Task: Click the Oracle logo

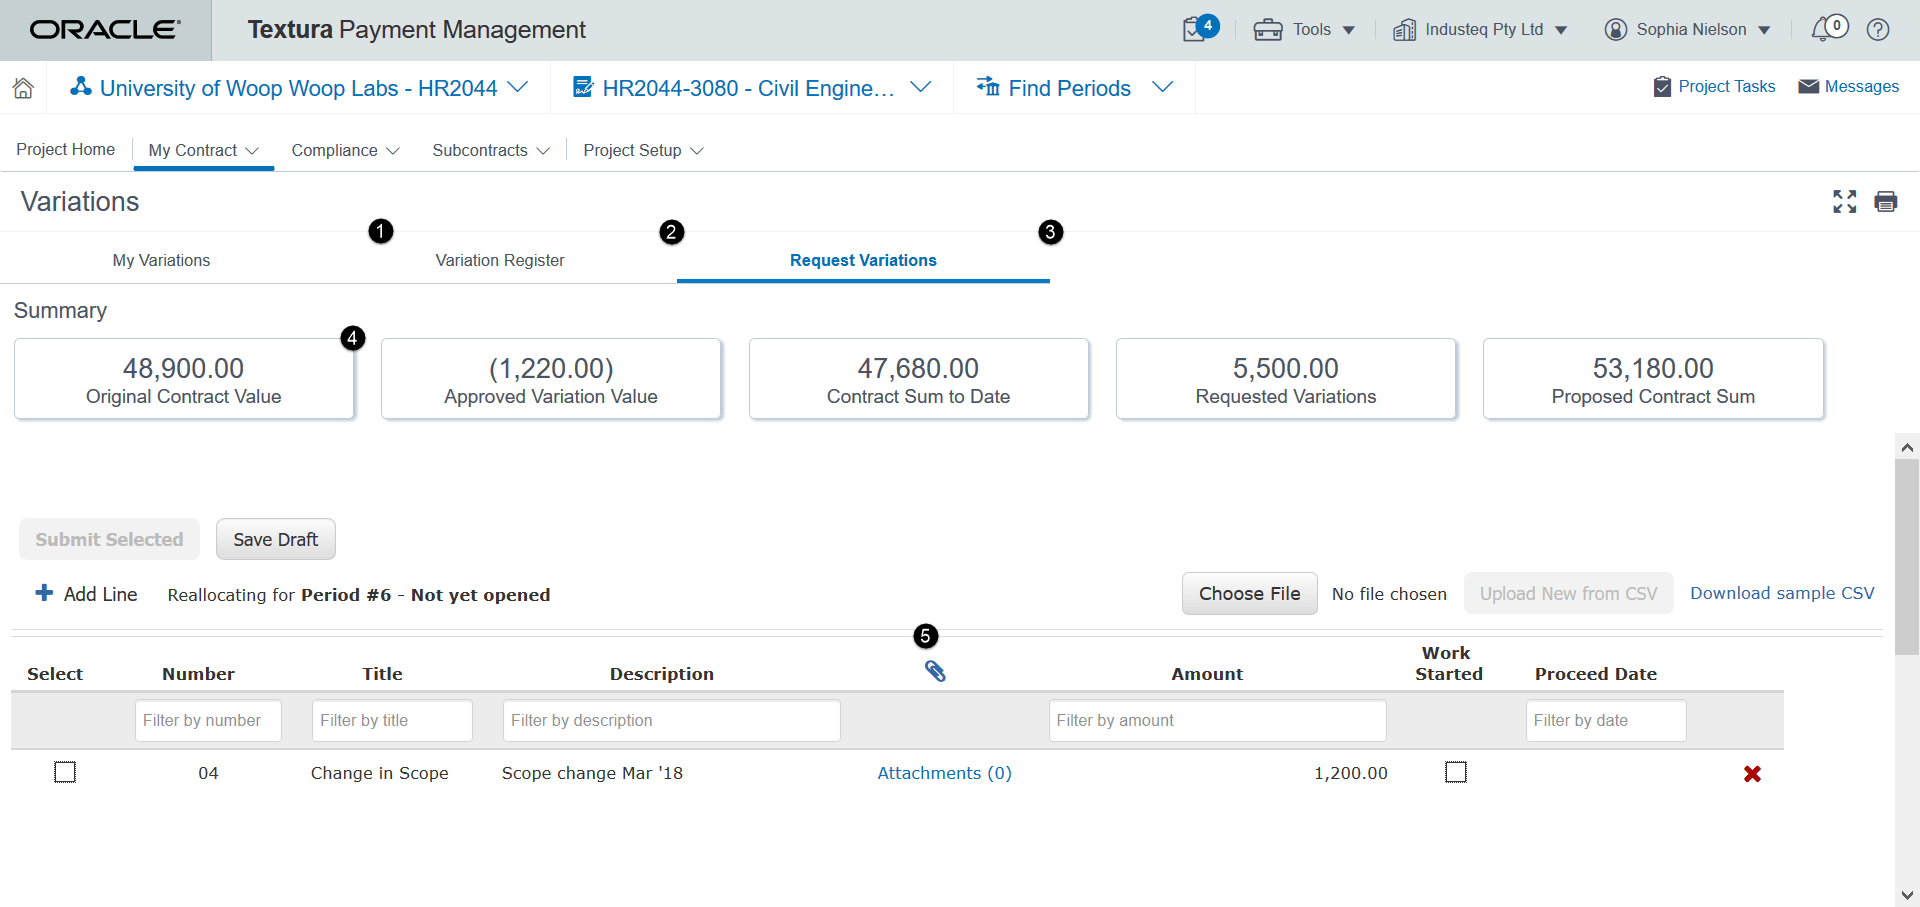Action: (105, 30)
